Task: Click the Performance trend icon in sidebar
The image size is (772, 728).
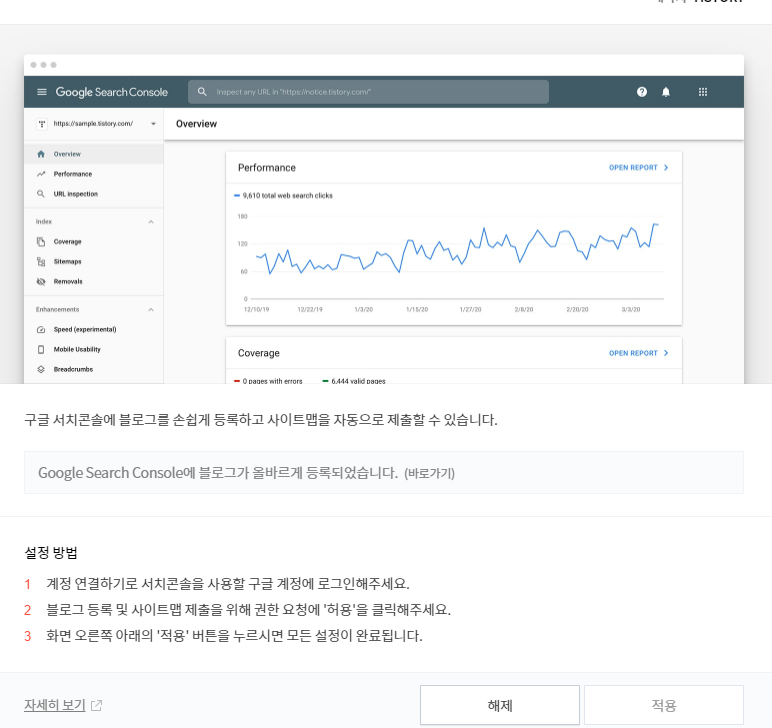Action: pyautogui.click(x=41, y=174)
